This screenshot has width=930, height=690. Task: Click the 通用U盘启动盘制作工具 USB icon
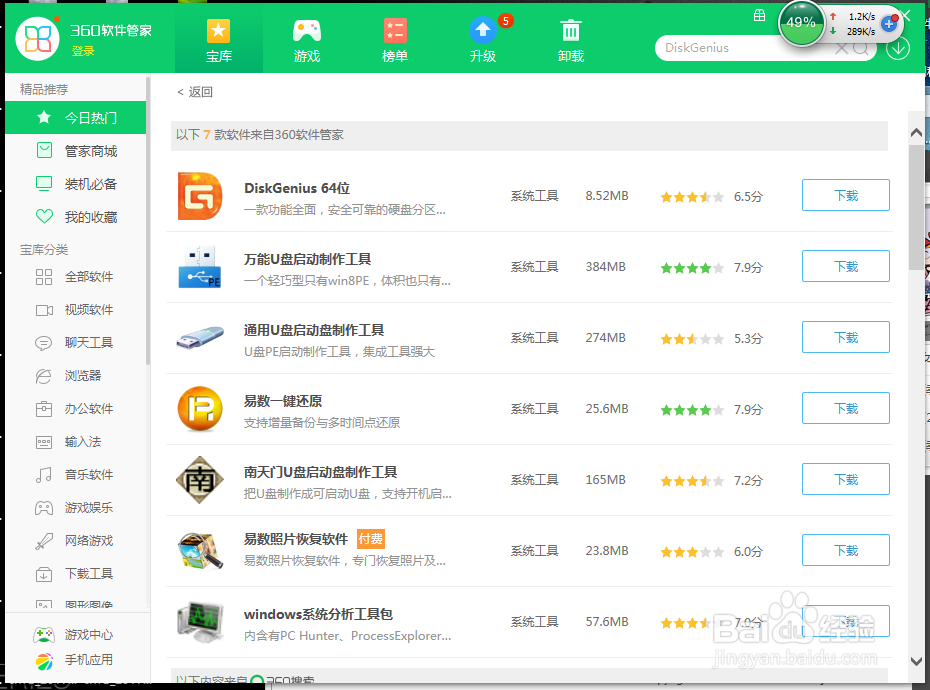(200, 338)
